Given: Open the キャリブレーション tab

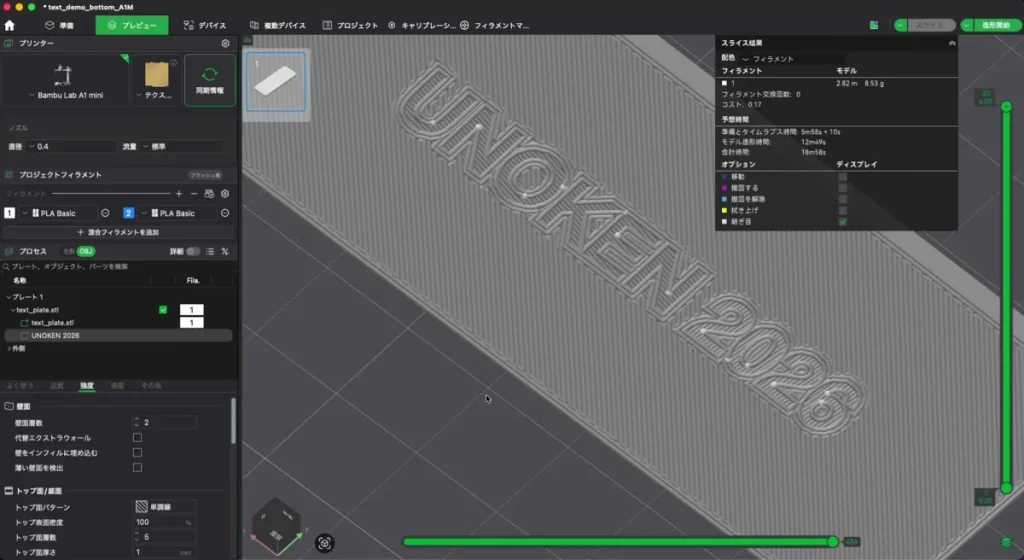Looking at the screenshot, I should click(422, 25).
